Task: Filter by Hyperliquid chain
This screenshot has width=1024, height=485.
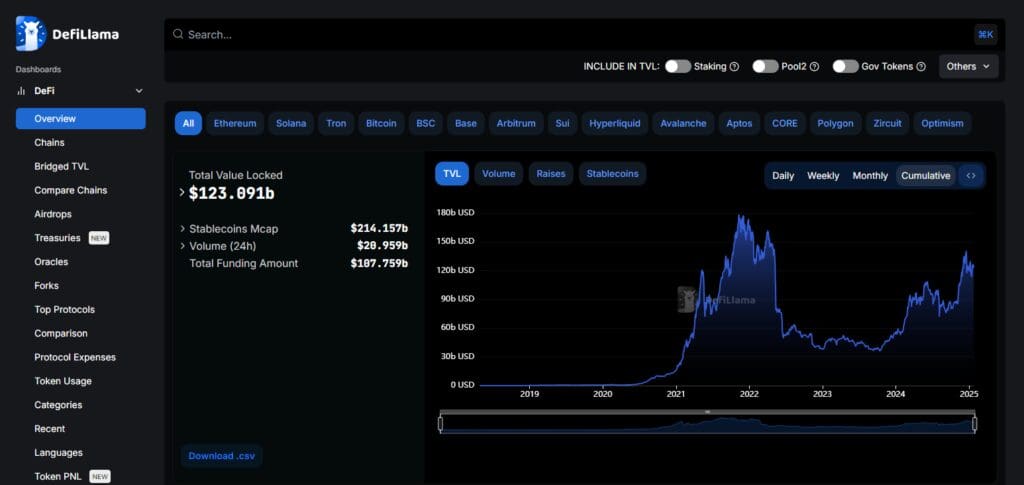Action: coord(615,123)
